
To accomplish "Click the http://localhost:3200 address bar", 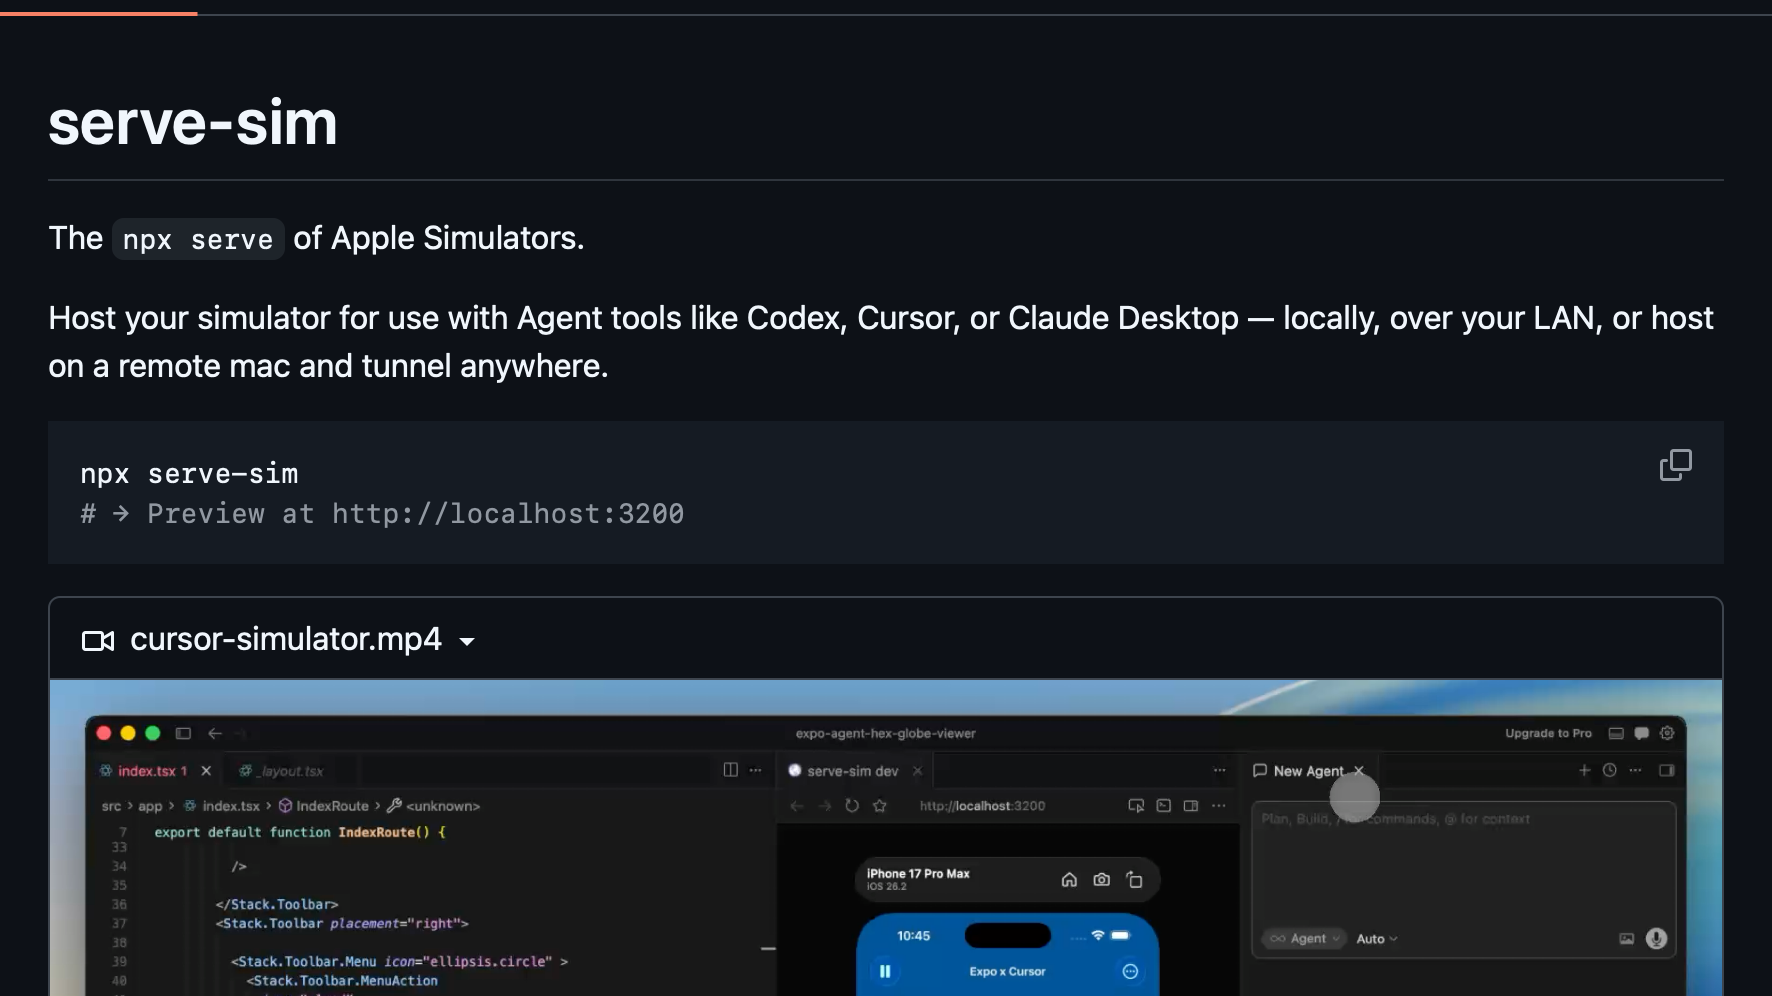I will point(982,806).
